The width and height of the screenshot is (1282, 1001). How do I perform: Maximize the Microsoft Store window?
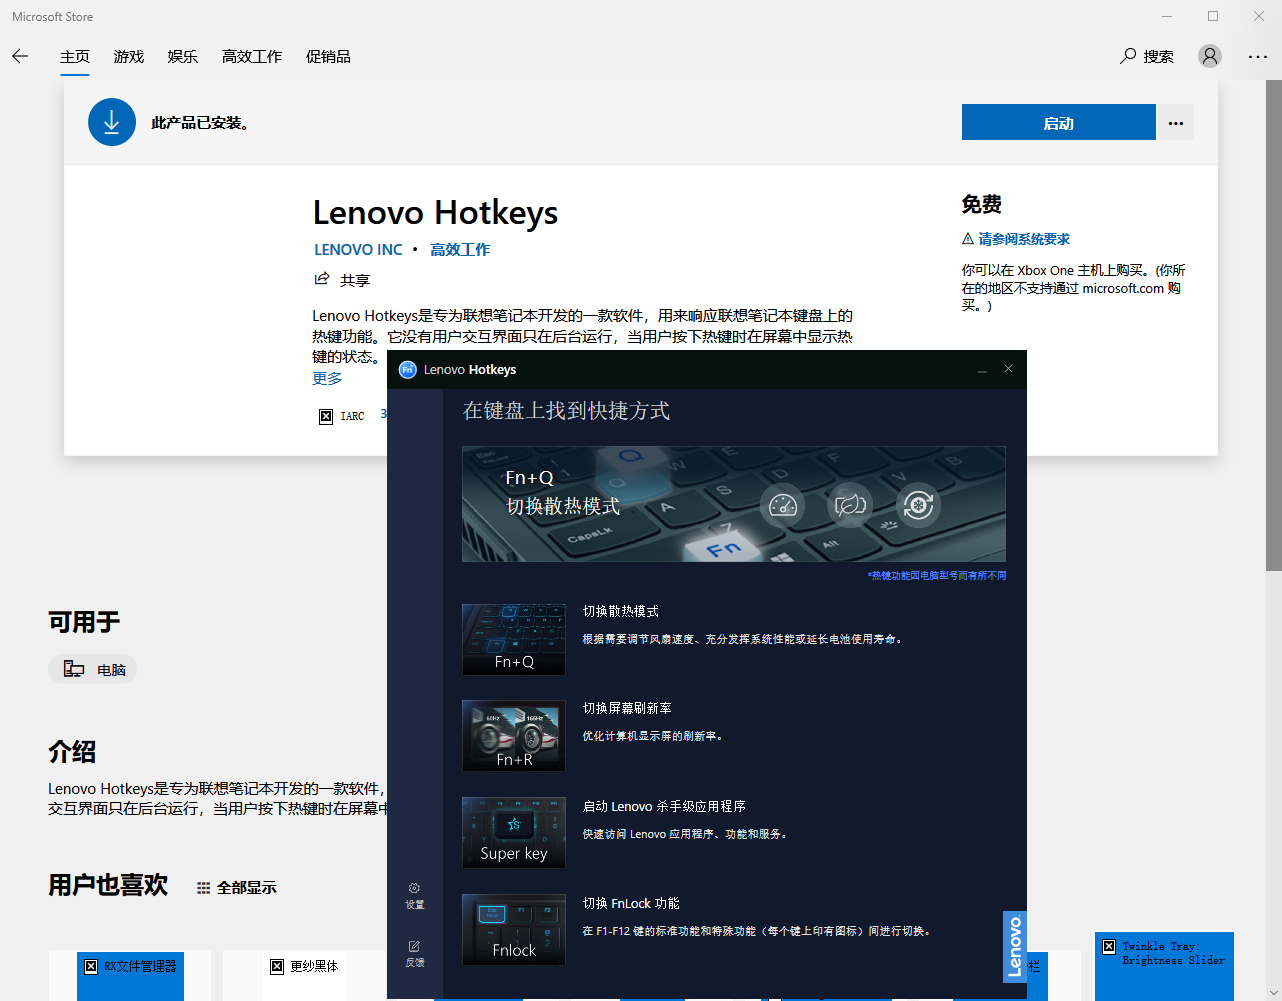[x=1213, y=16]
